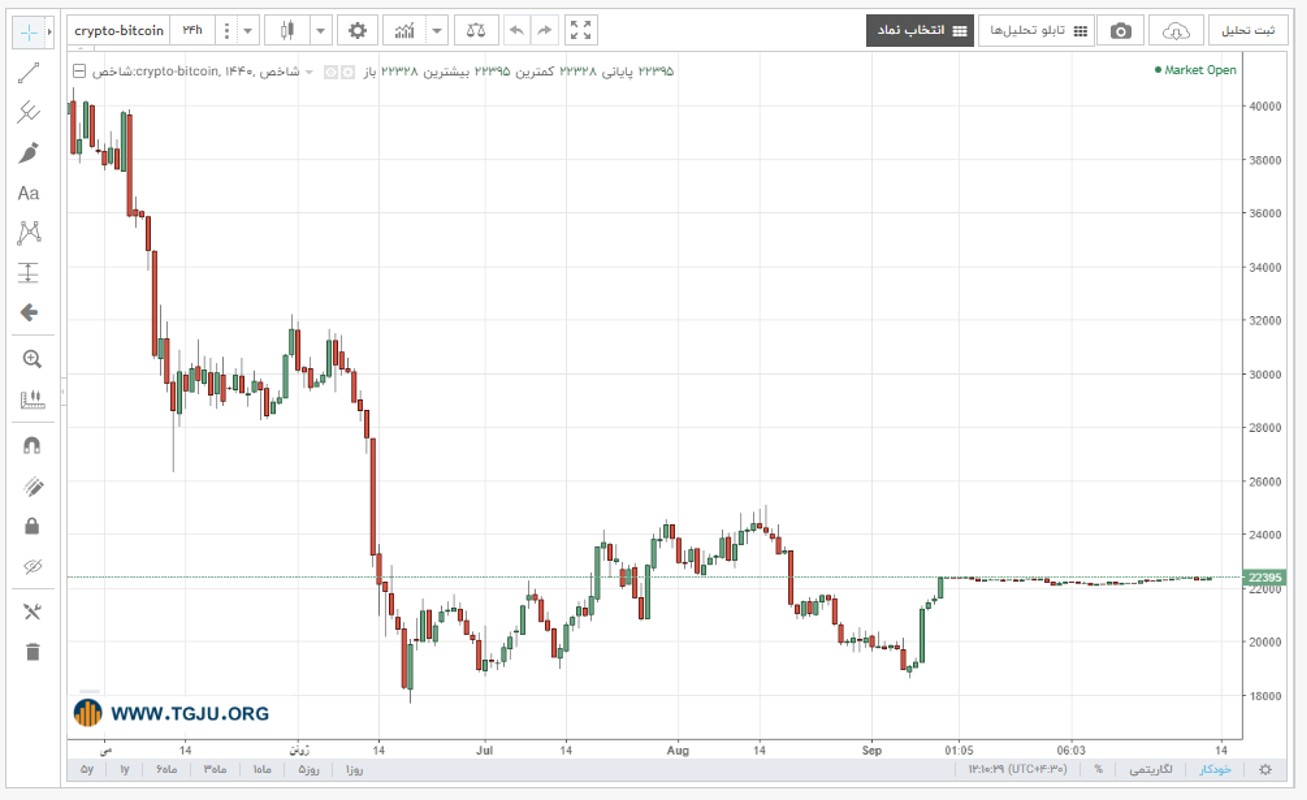Expand the interval dropdown next to 24h
This screenshot has width=1307, height=800.
click(x=249, y=30)
